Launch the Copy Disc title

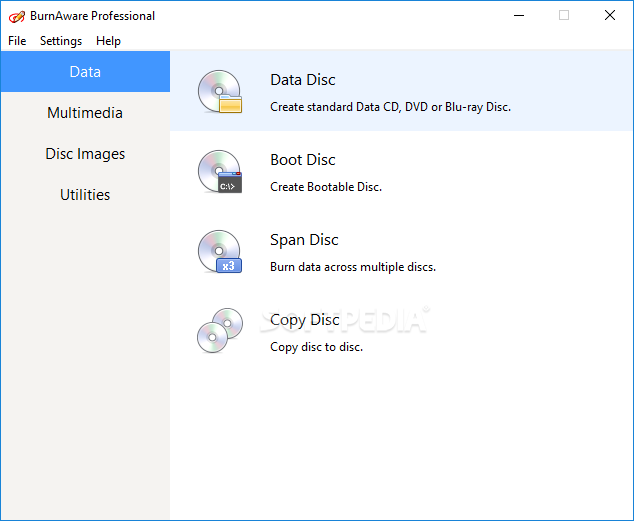click(x=305, y=320)
